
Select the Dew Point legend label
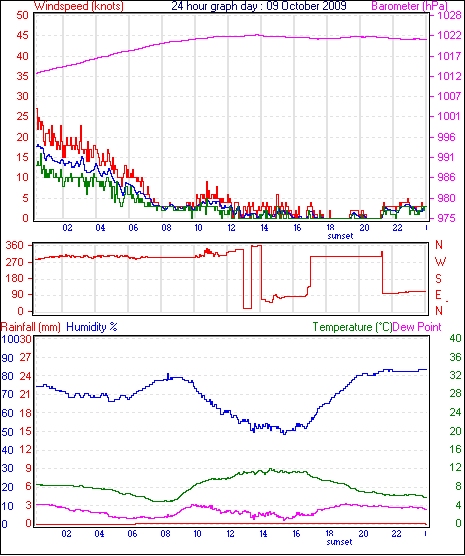[417, 327]
